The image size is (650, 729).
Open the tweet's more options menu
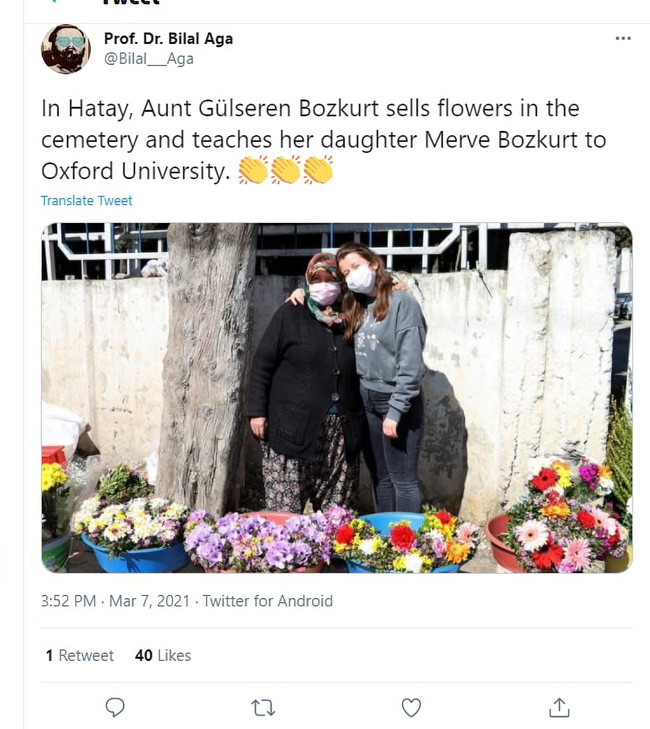click(x=623, y=39)
